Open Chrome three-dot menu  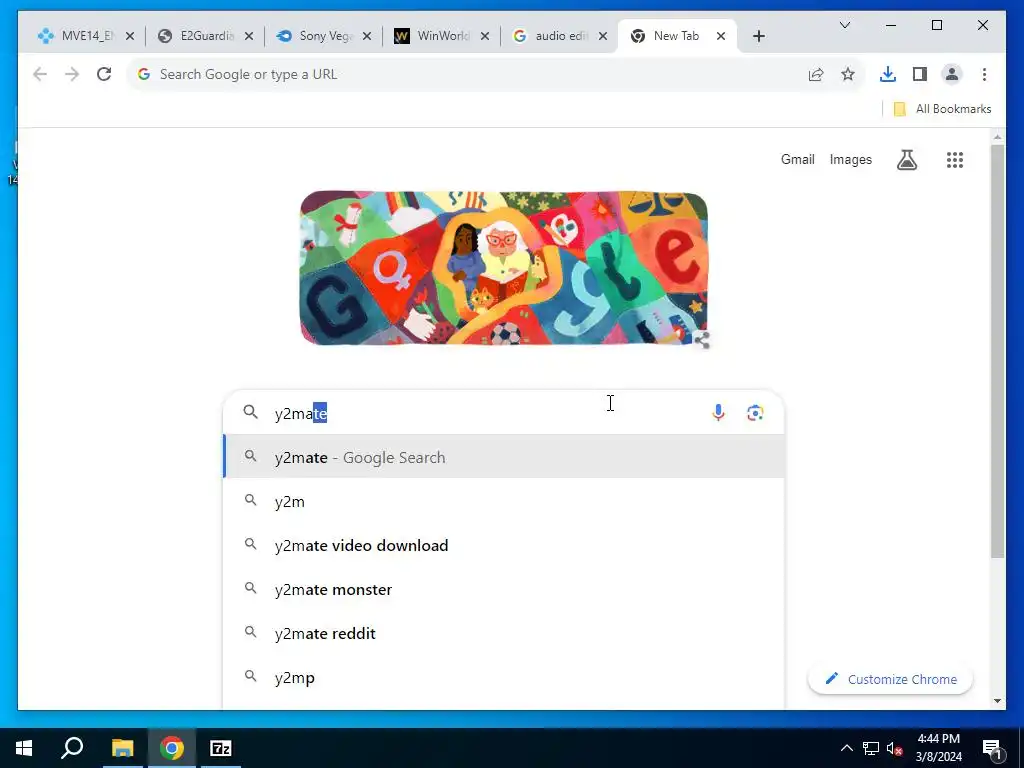984,74
